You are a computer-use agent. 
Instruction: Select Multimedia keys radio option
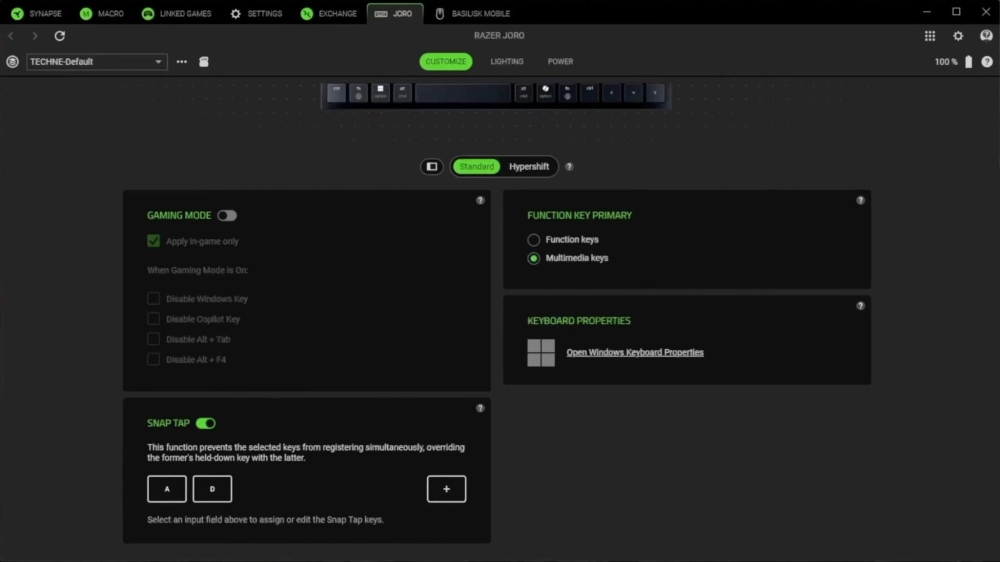click(x=533, y=258)
